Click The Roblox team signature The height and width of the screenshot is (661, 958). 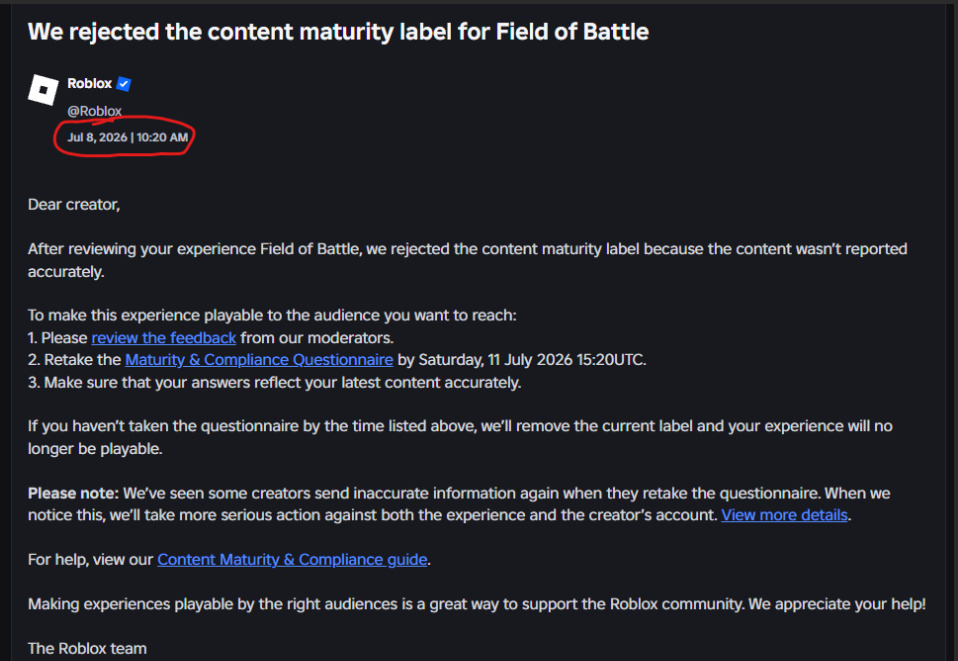pyautogui.click(x=87, y=649)
